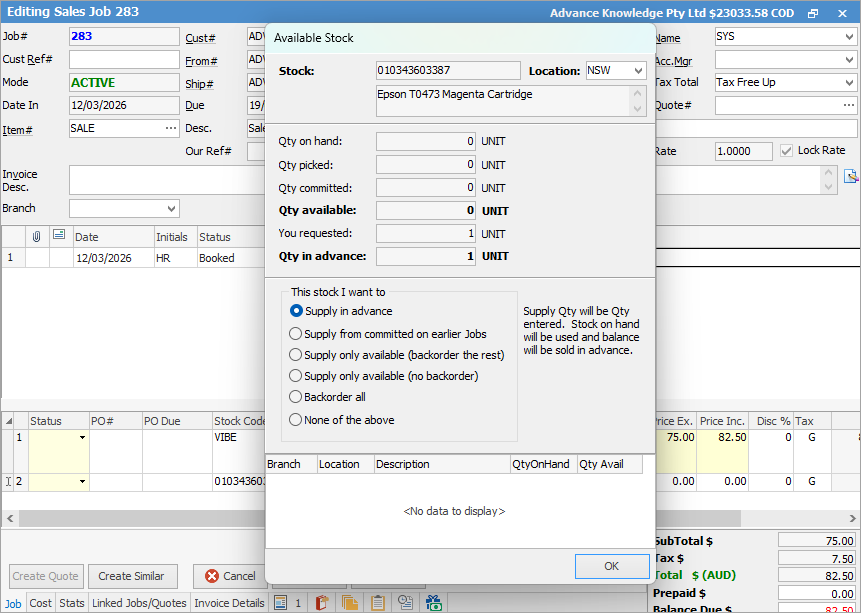The width and height of the screenshot is (861, 613).
Task: Click the Stock code field in dialog
Action: 448,70
